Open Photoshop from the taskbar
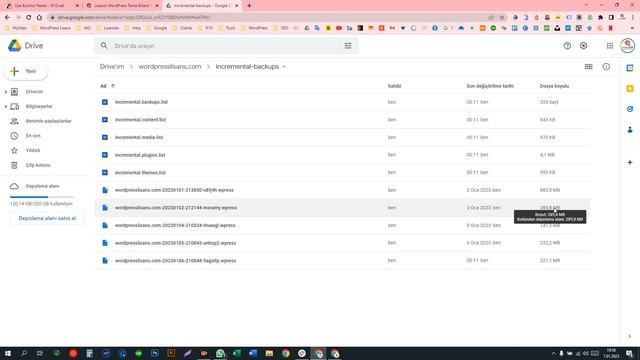Screen dimensions: 640x360 pos(155,353)
